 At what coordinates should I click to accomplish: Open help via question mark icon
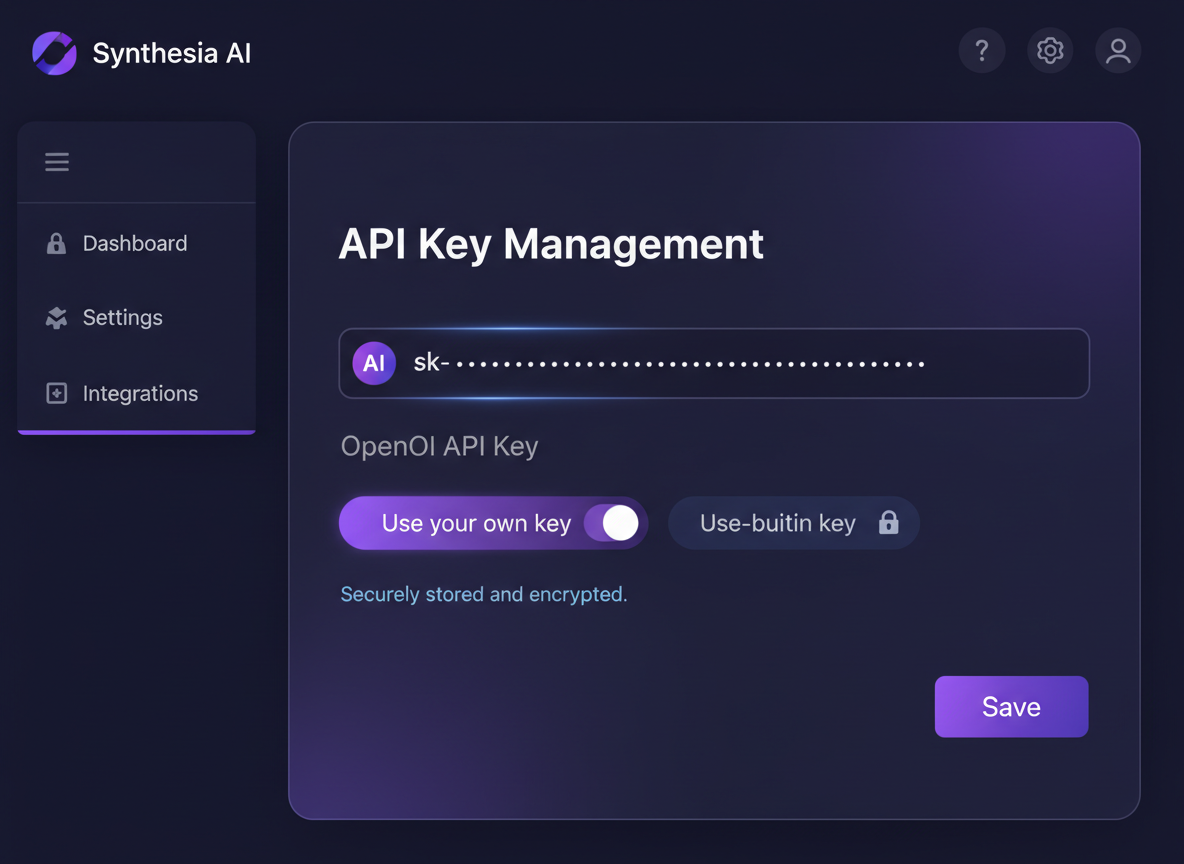[x=982, y=51]
